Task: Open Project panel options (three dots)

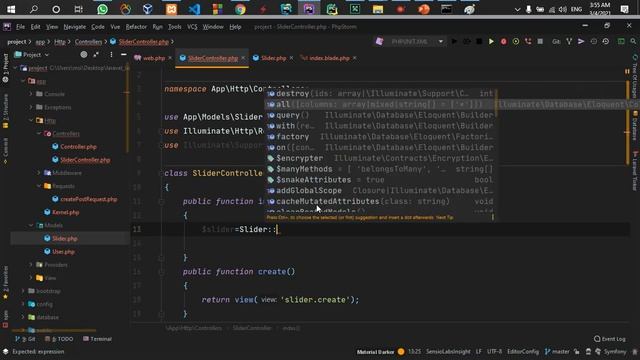Action: click(111, 54)
